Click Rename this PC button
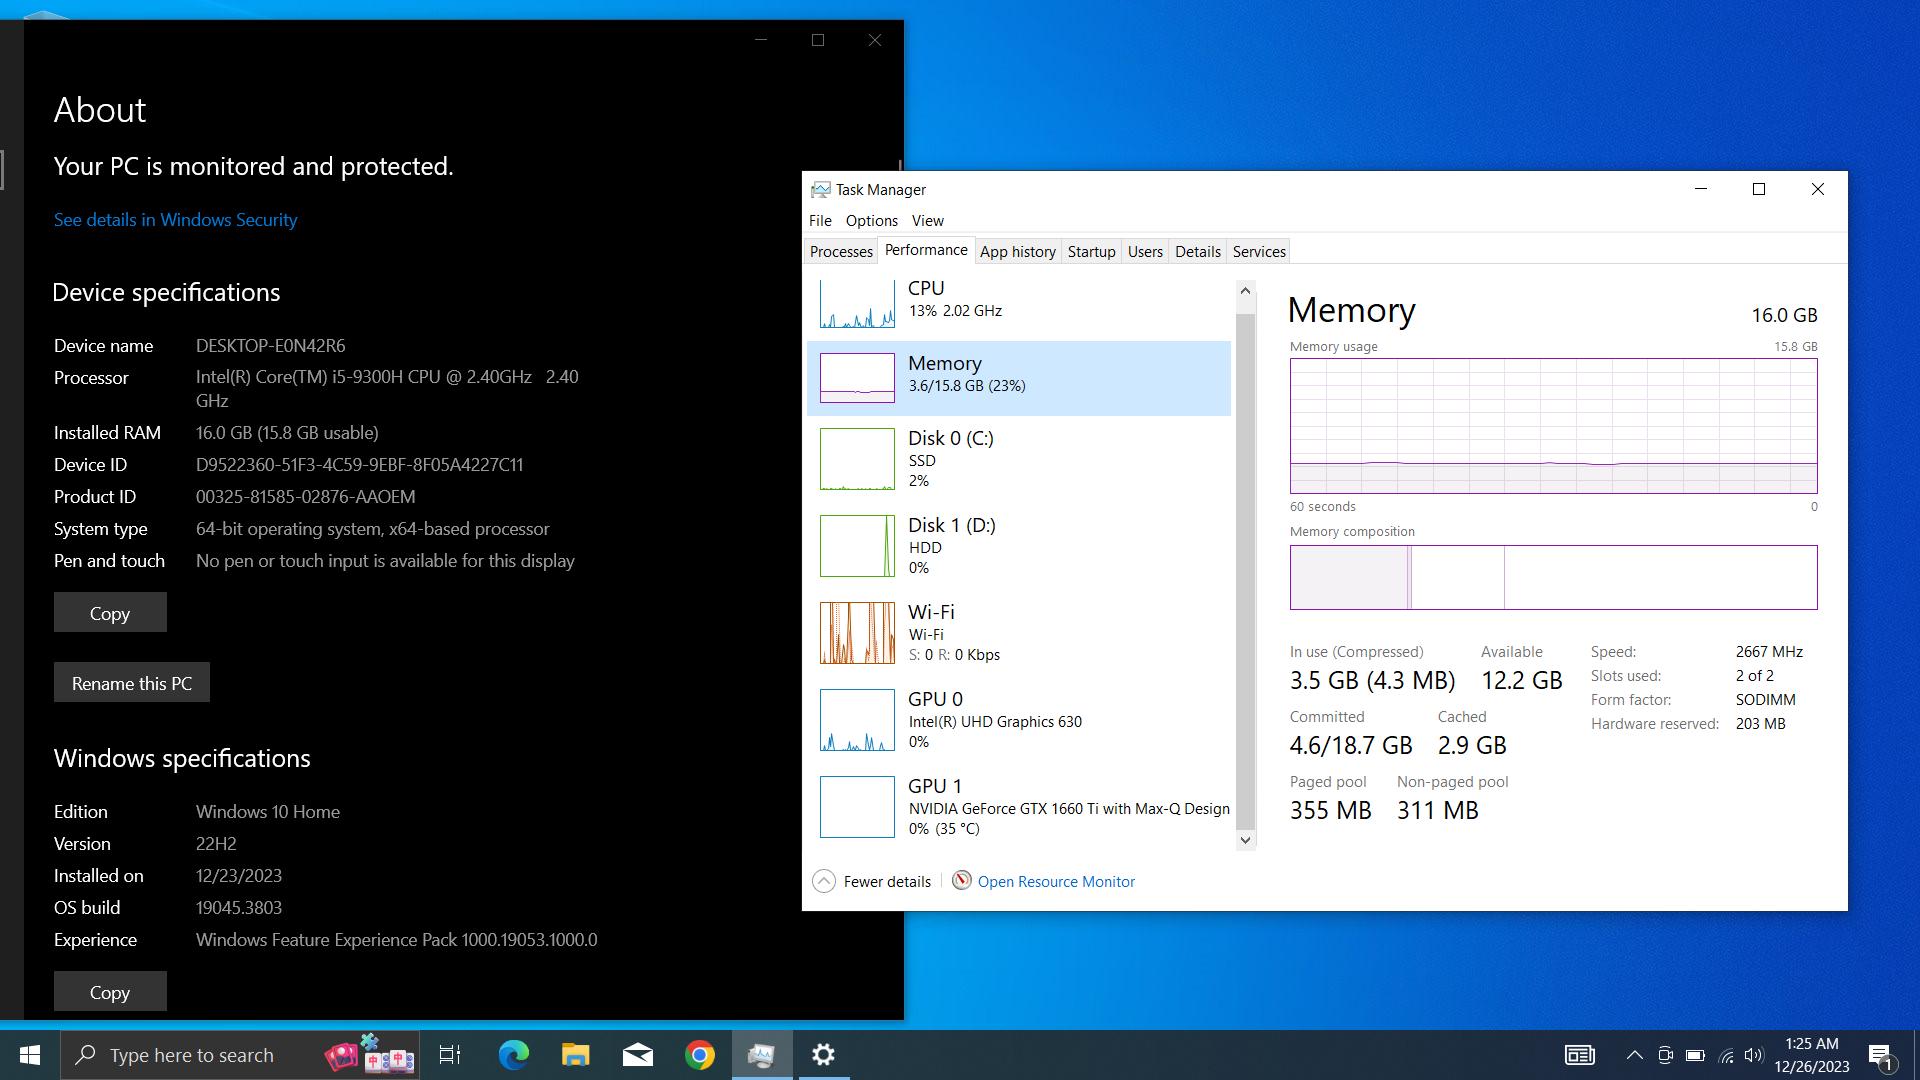Viewport: 1920px width, 1080px height. click(132, 683)
